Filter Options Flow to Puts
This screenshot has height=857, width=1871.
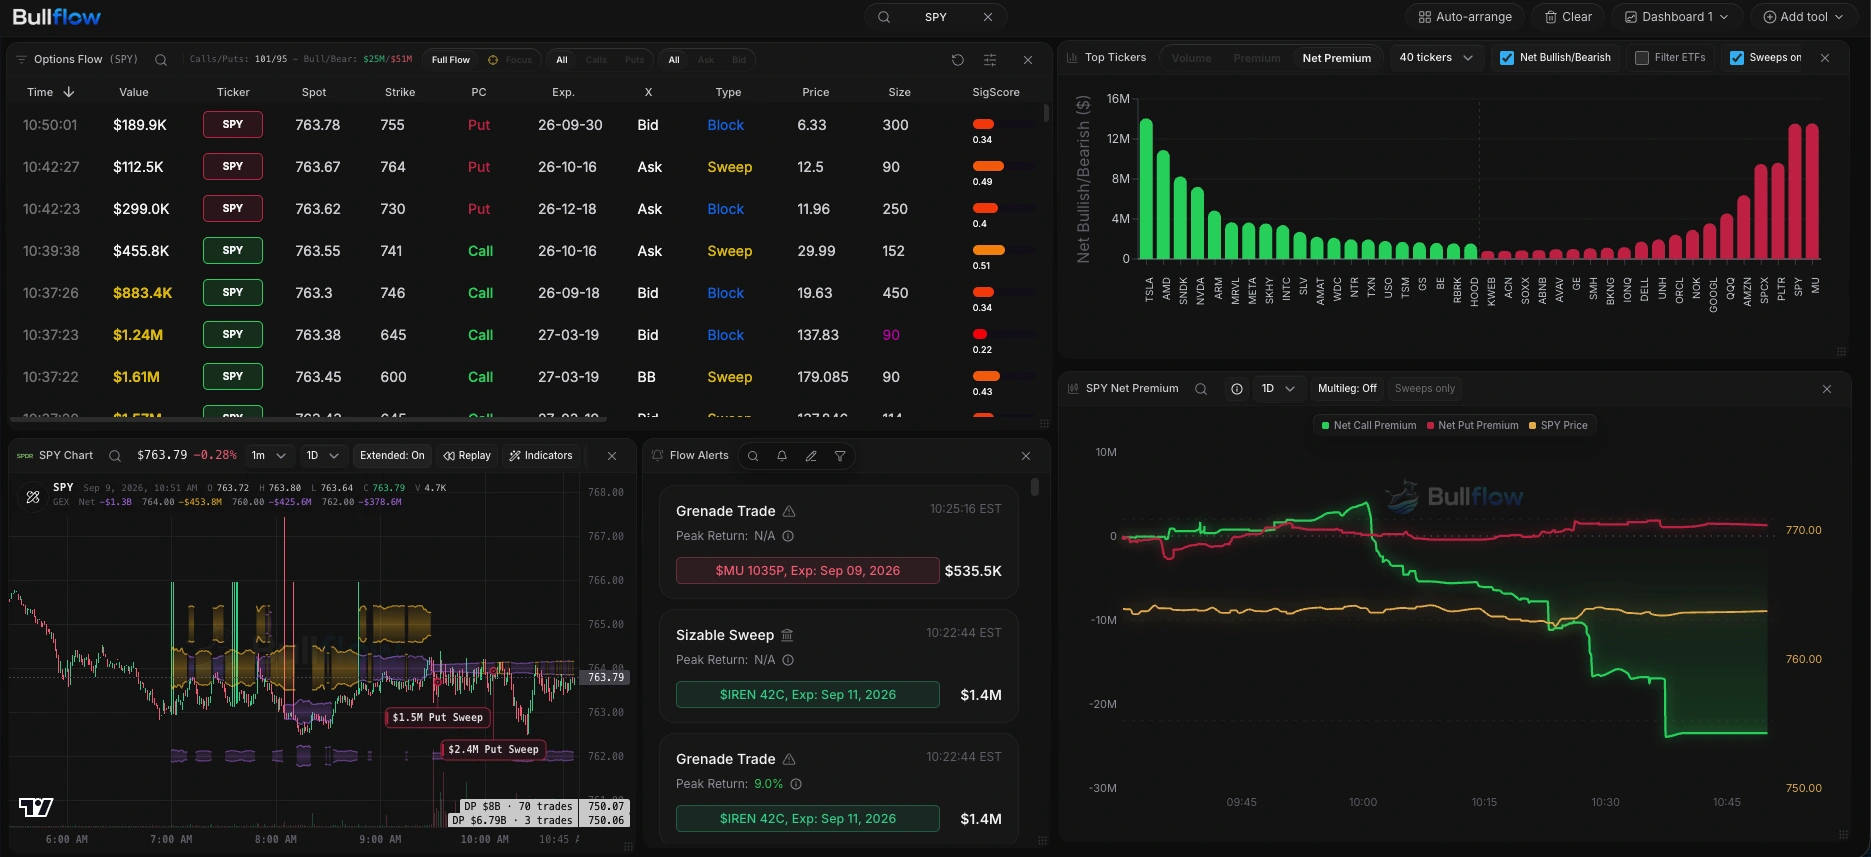pos(634,60)
